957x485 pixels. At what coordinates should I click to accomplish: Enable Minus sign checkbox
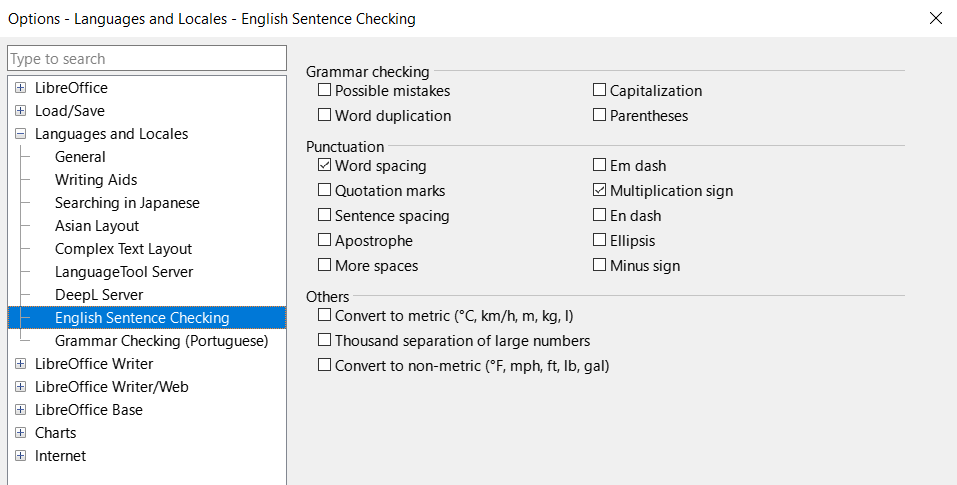(x=599, y=265)
